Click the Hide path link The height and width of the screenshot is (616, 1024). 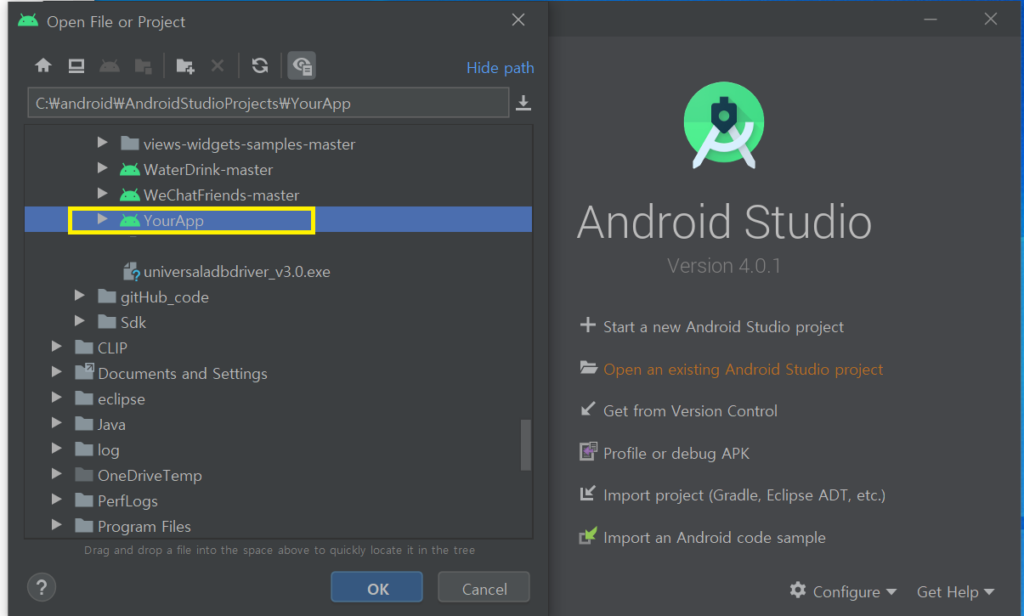(x=500, y=68)
